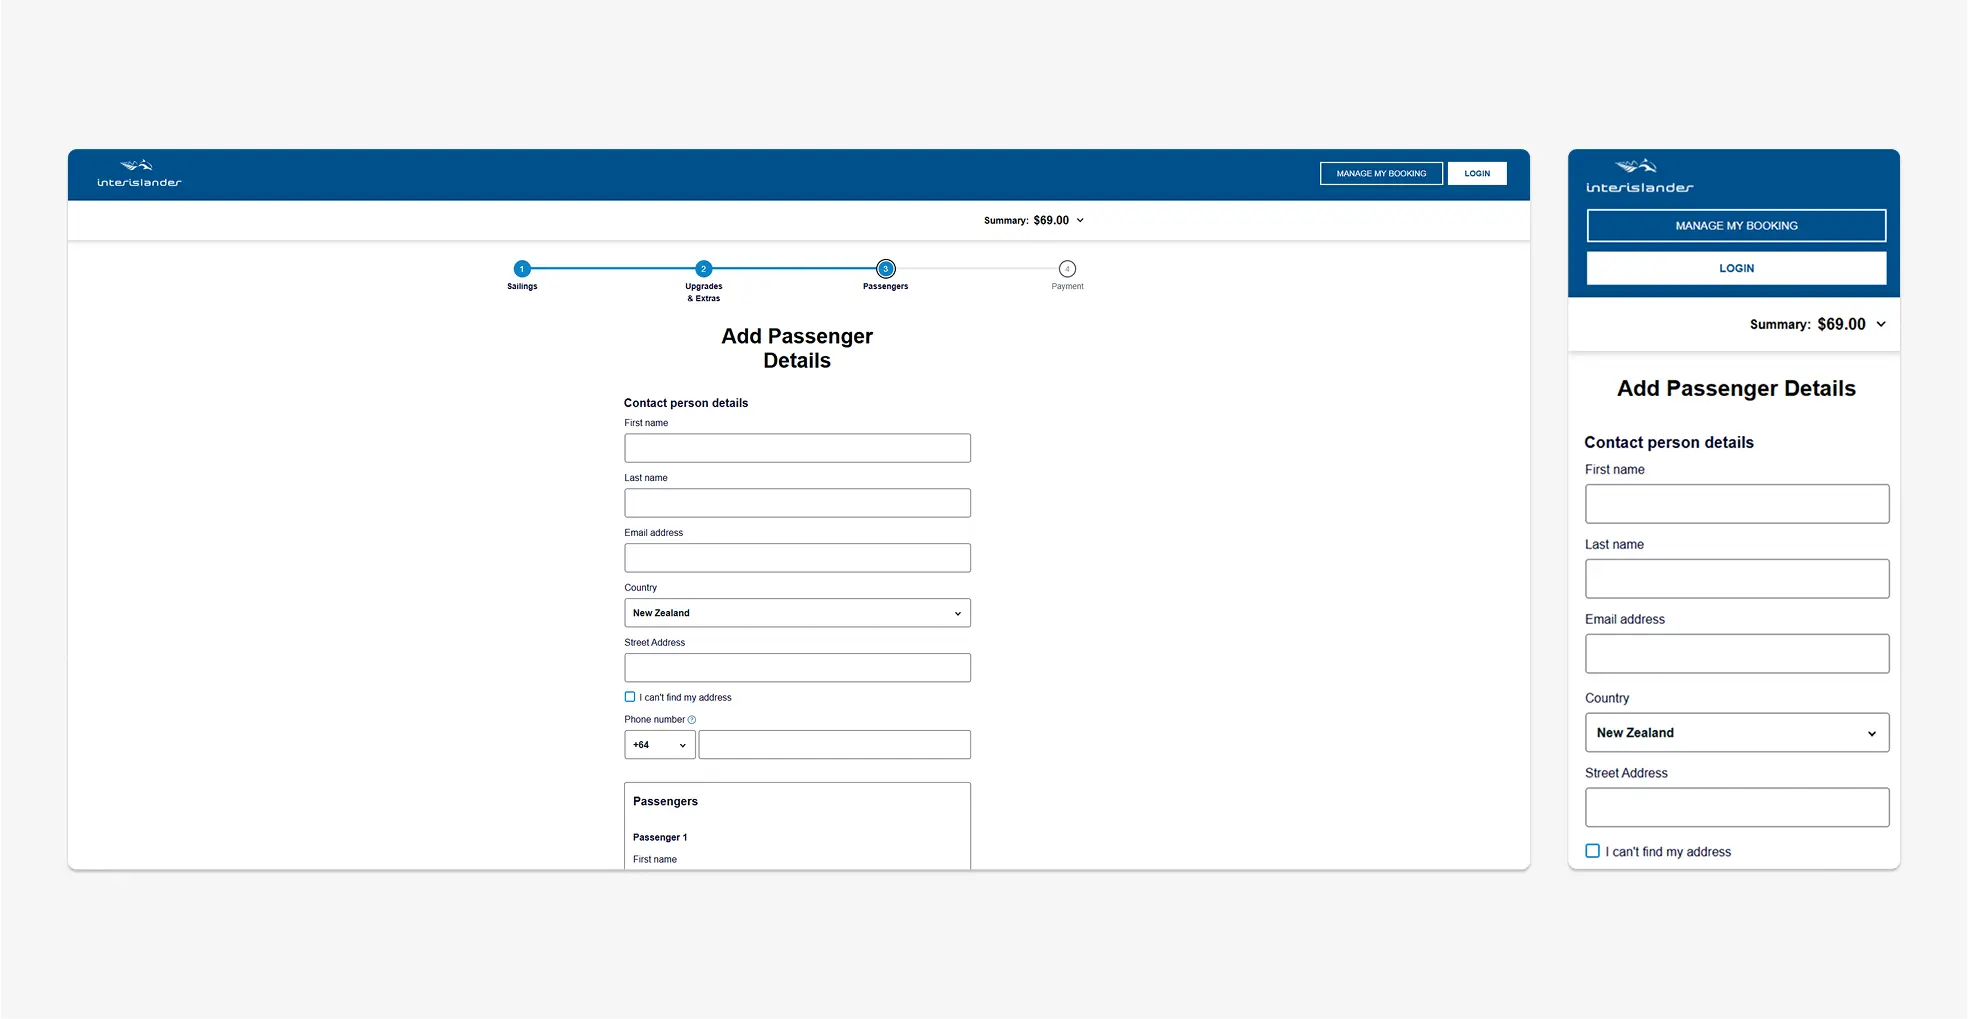
Task: Click "Add Passenger Details" title in mobile view
Action: click(x=1737, y=389)
